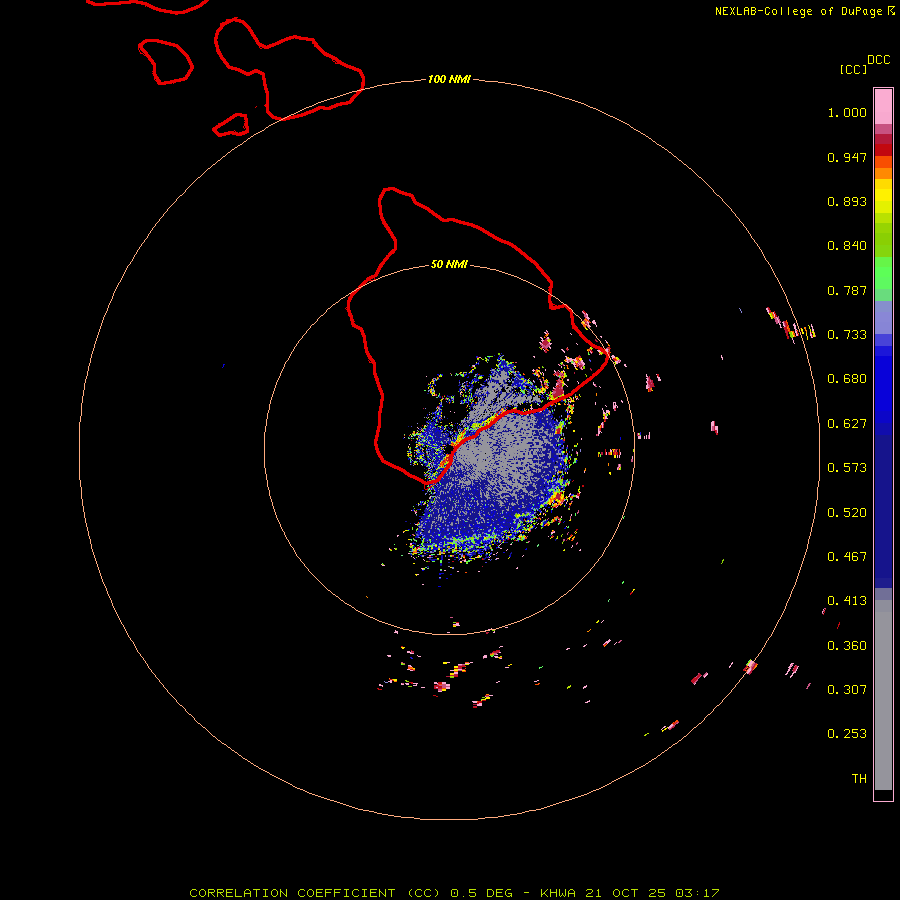Select the 0.893 legend value
Screen dimensions: 900x900
[847, 201]
